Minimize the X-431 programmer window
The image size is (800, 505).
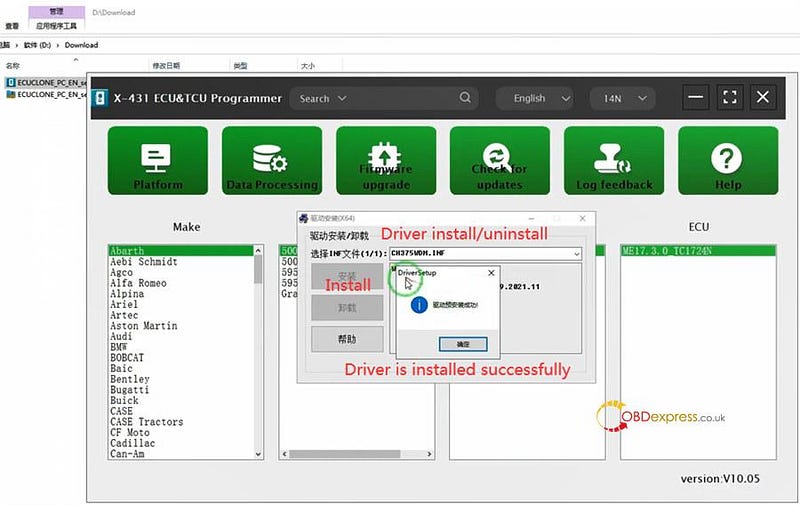point(695,97)
